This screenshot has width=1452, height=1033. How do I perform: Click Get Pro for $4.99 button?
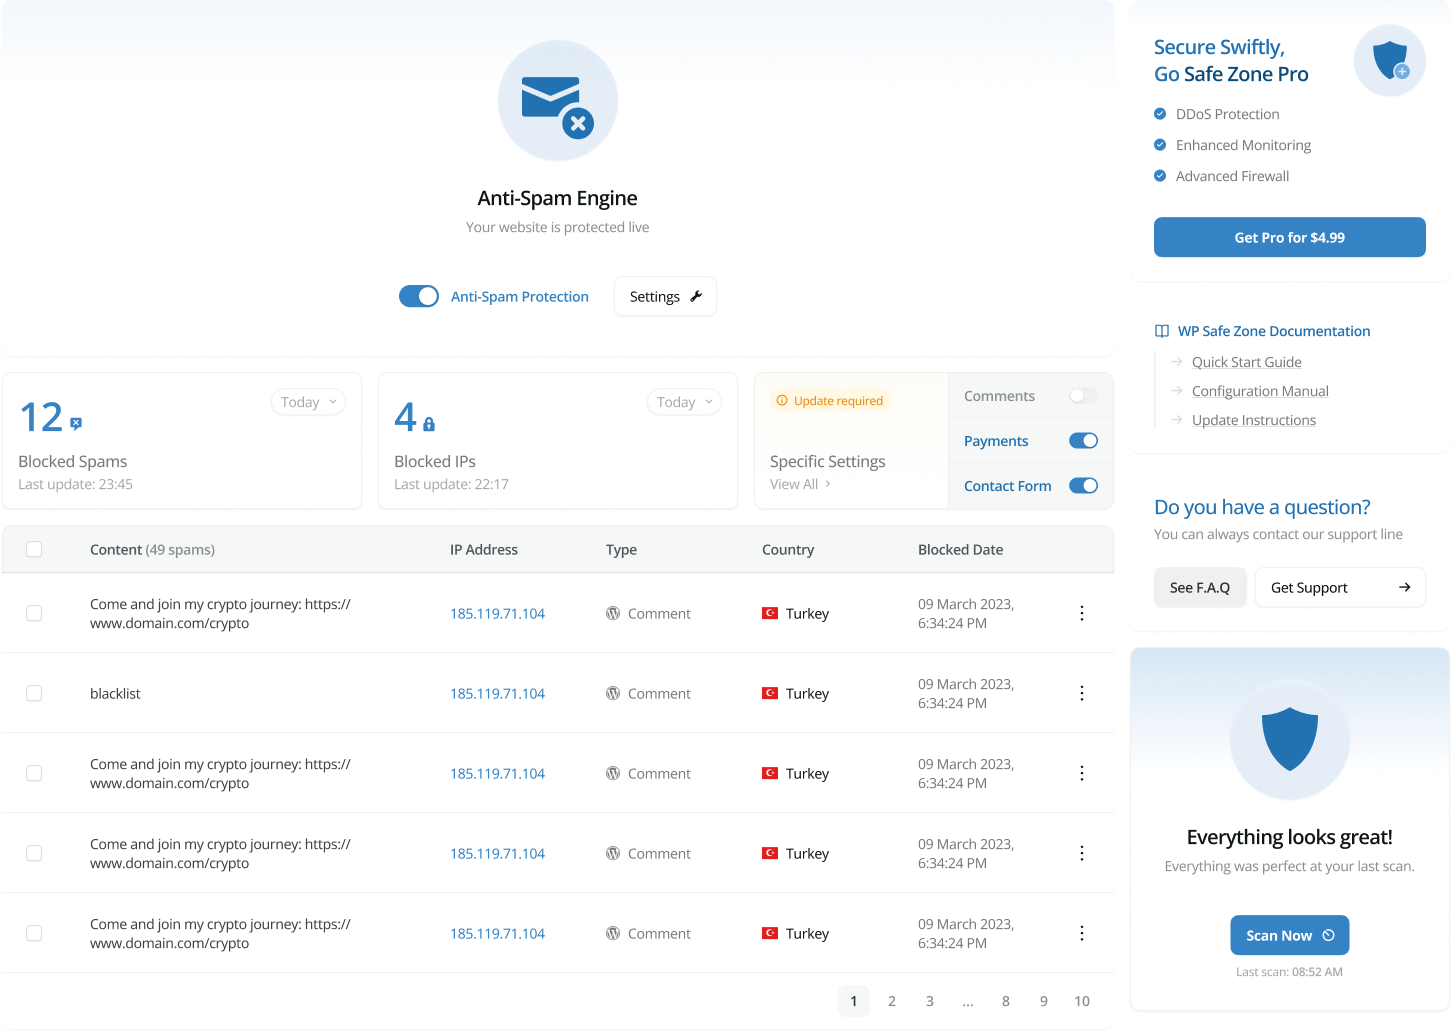[1290, 237]
